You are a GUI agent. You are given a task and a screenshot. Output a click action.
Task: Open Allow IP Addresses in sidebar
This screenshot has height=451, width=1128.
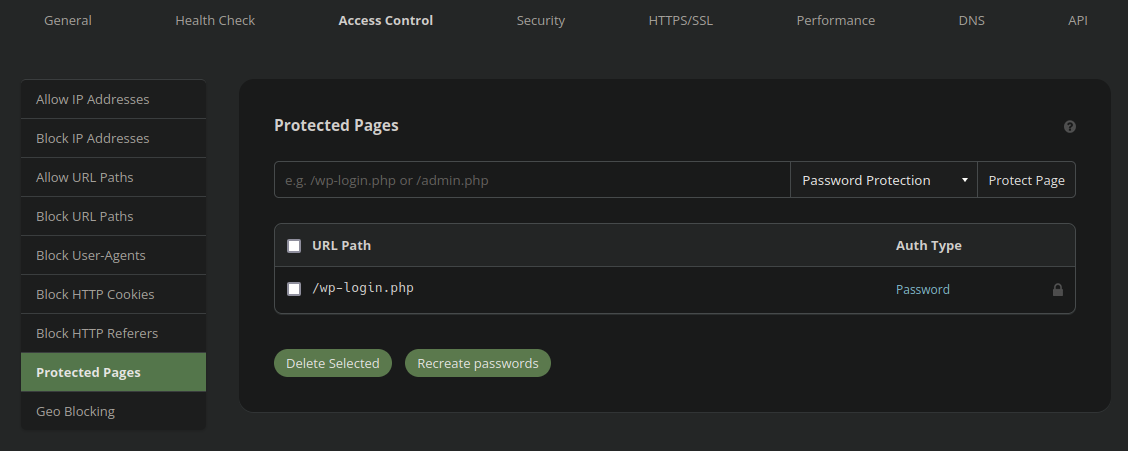(114, 99)
